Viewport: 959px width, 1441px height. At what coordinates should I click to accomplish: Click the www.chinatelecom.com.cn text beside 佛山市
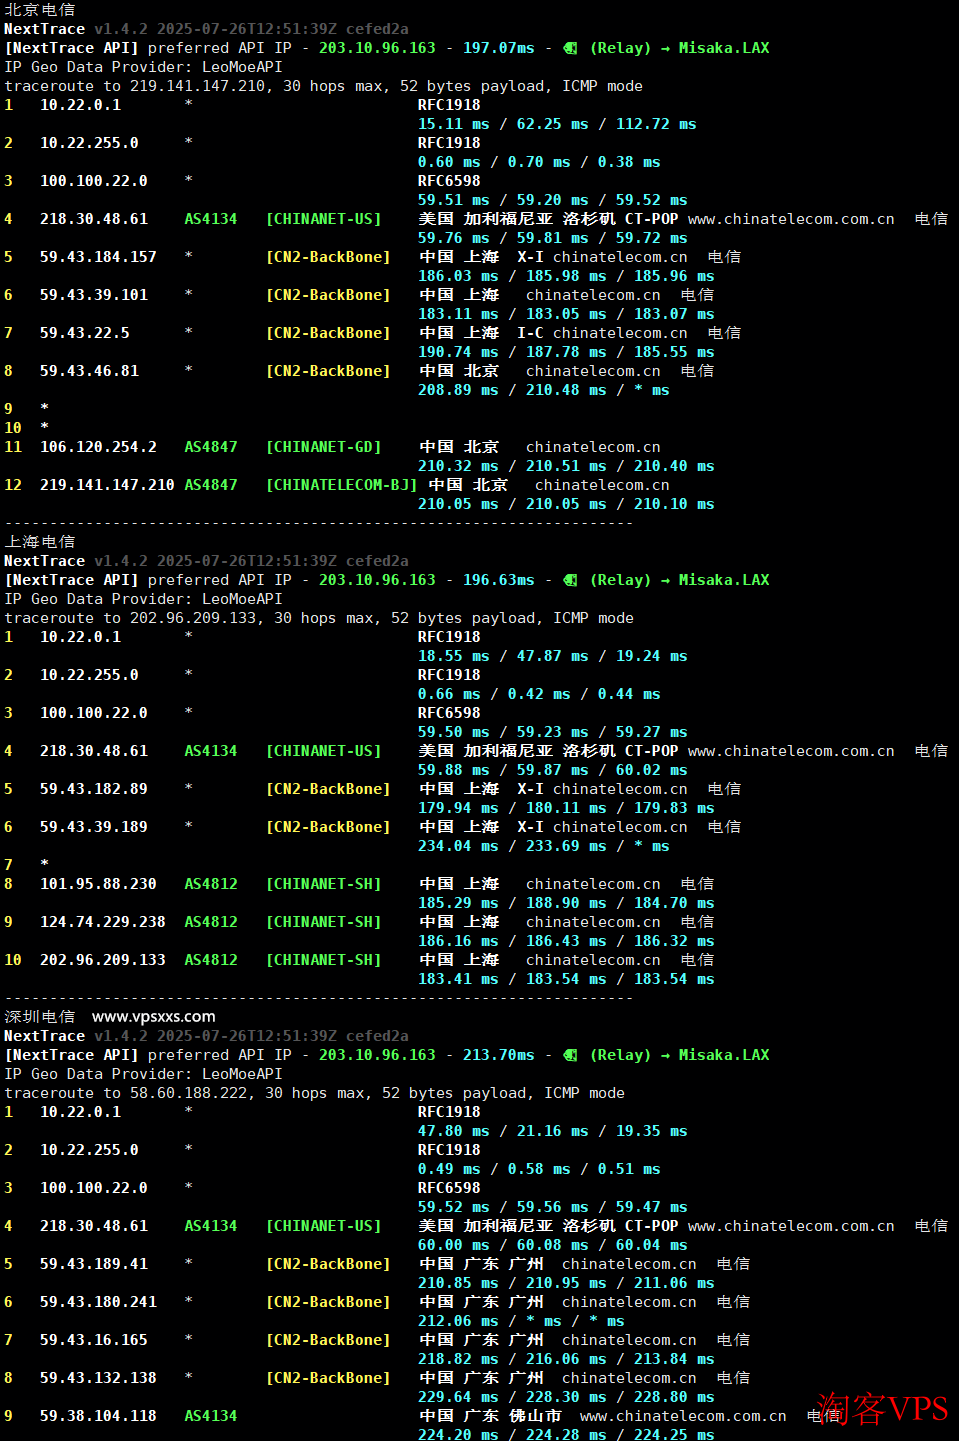pos(683,1416)
